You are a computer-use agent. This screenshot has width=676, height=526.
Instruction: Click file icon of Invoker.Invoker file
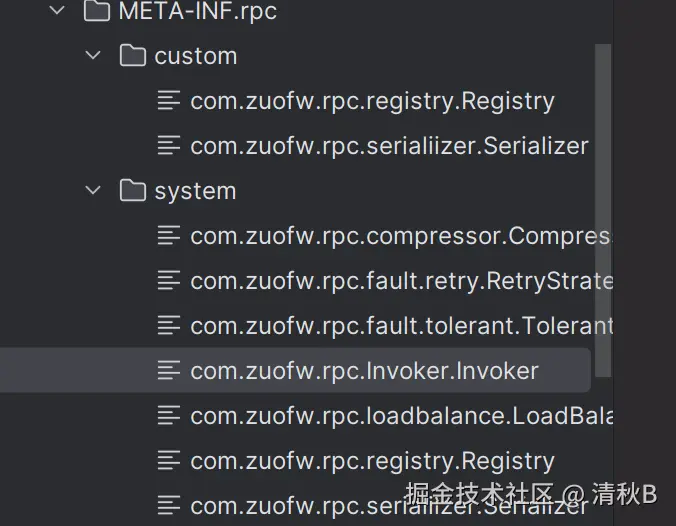point(170,370)
